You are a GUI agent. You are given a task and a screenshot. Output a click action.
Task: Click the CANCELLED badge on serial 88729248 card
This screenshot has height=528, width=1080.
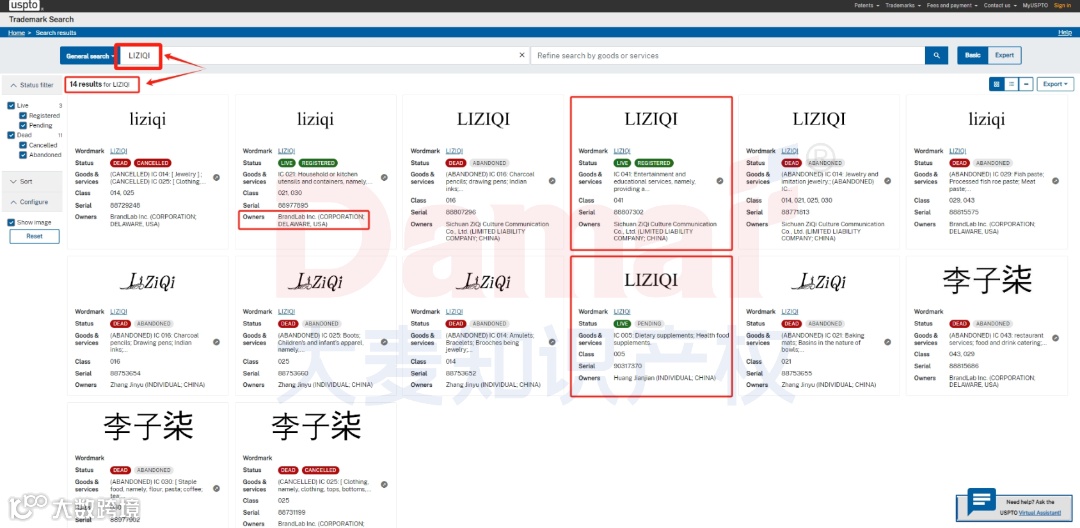click(152, 163)
